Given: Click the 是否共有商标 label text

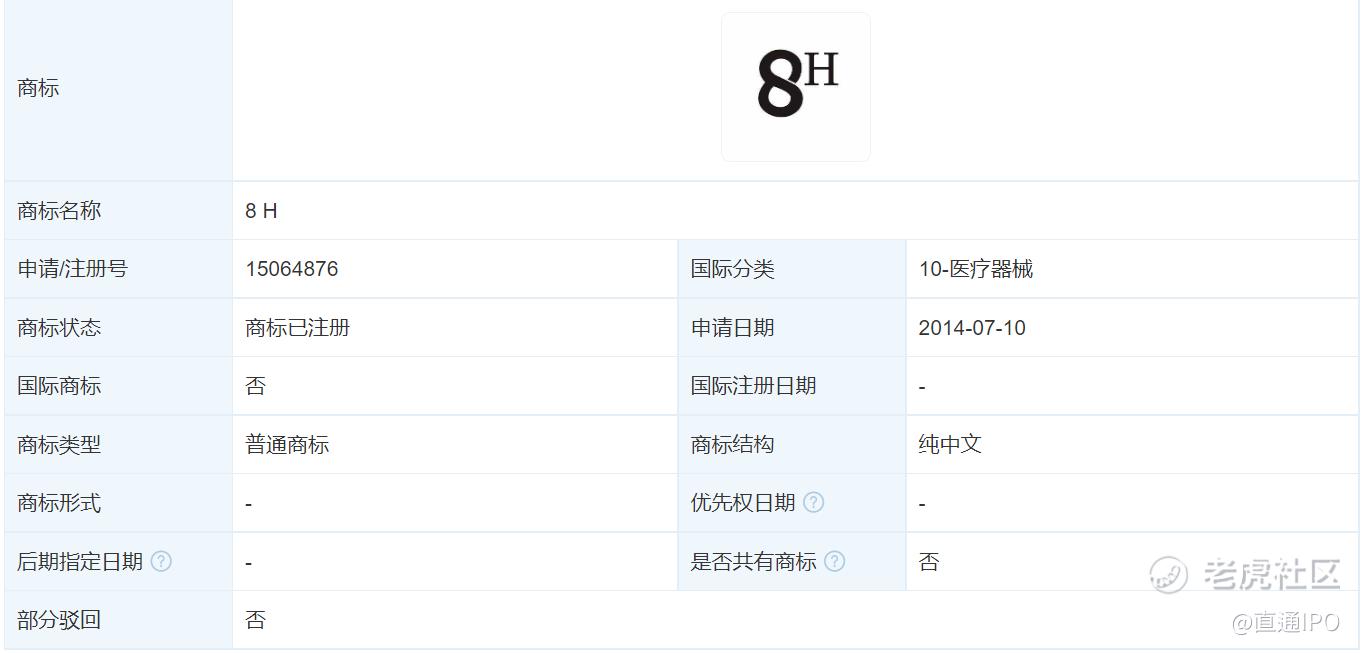Looking at the screenshot, I should (x=754, y=561).
